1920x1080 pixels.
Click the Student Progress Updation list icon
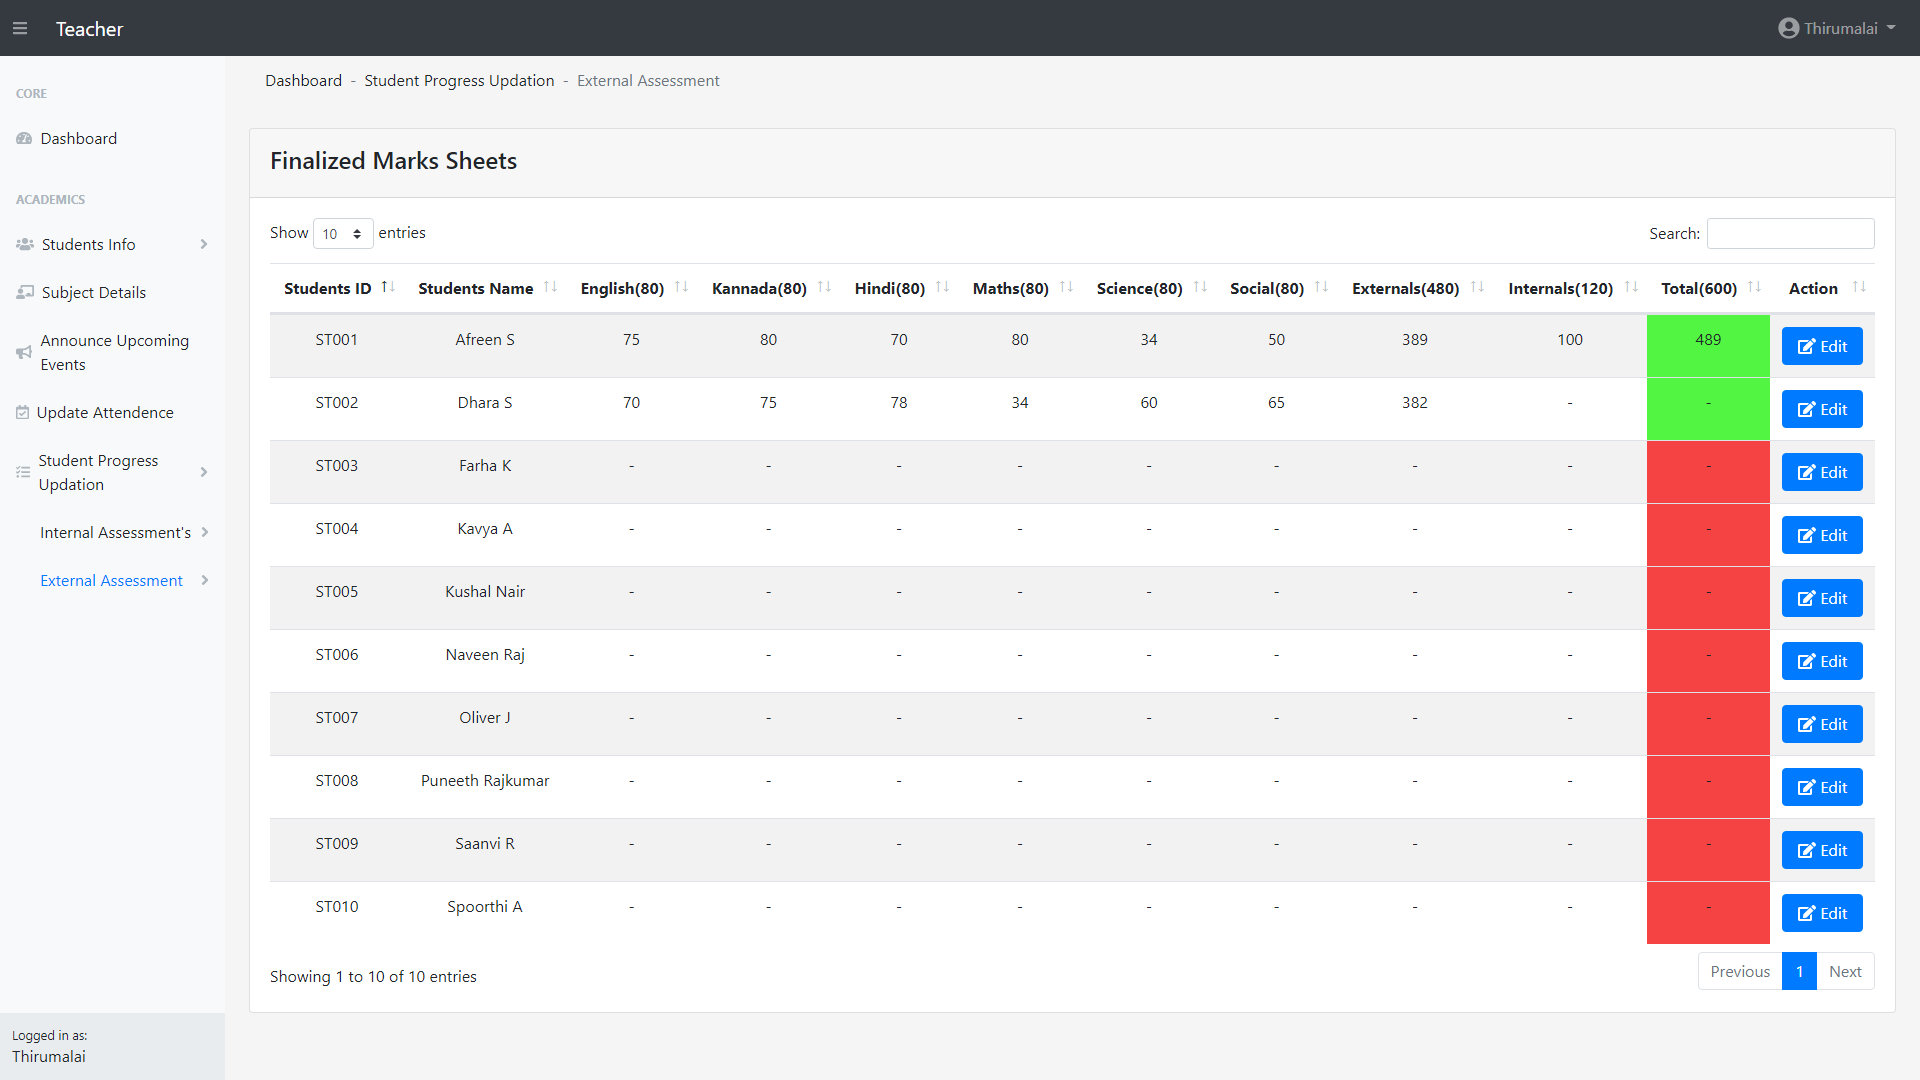point(23,473)
